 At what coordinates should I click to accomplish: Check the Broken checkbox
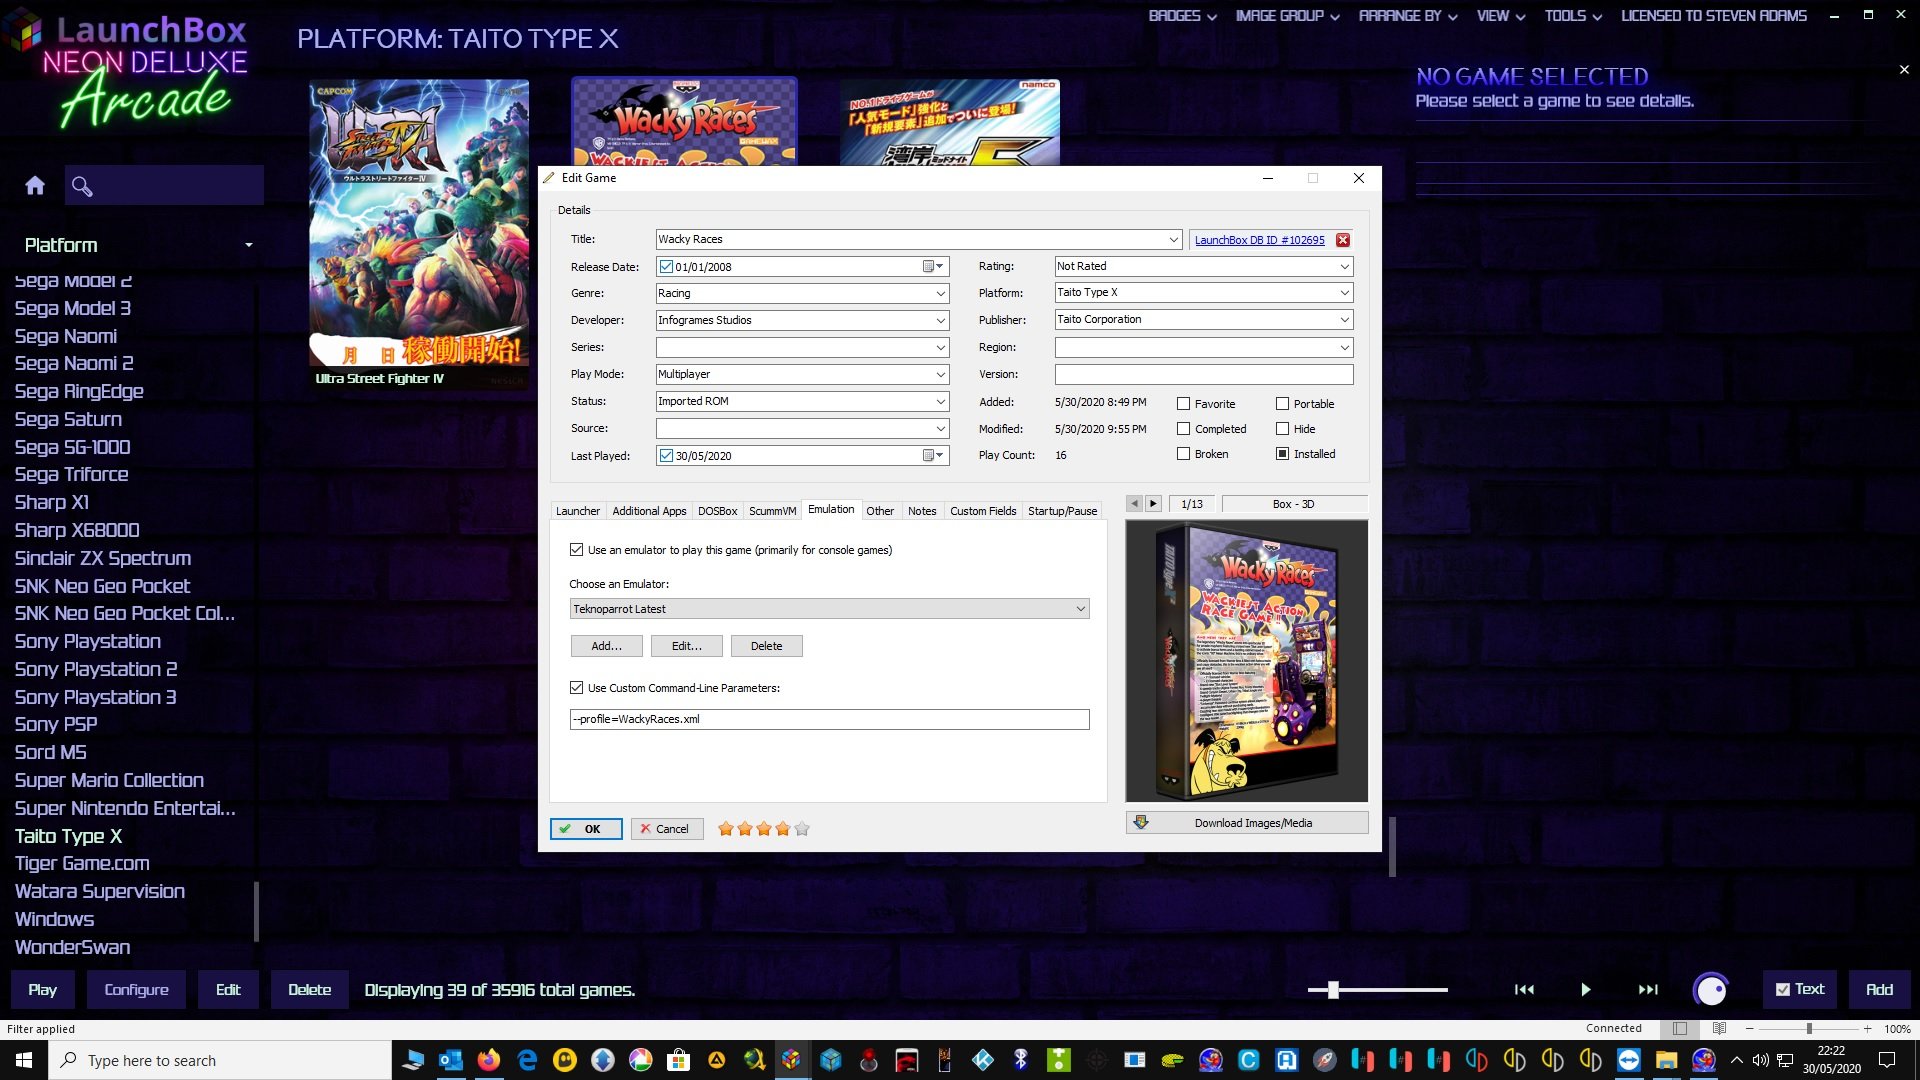coord(1184,454)
